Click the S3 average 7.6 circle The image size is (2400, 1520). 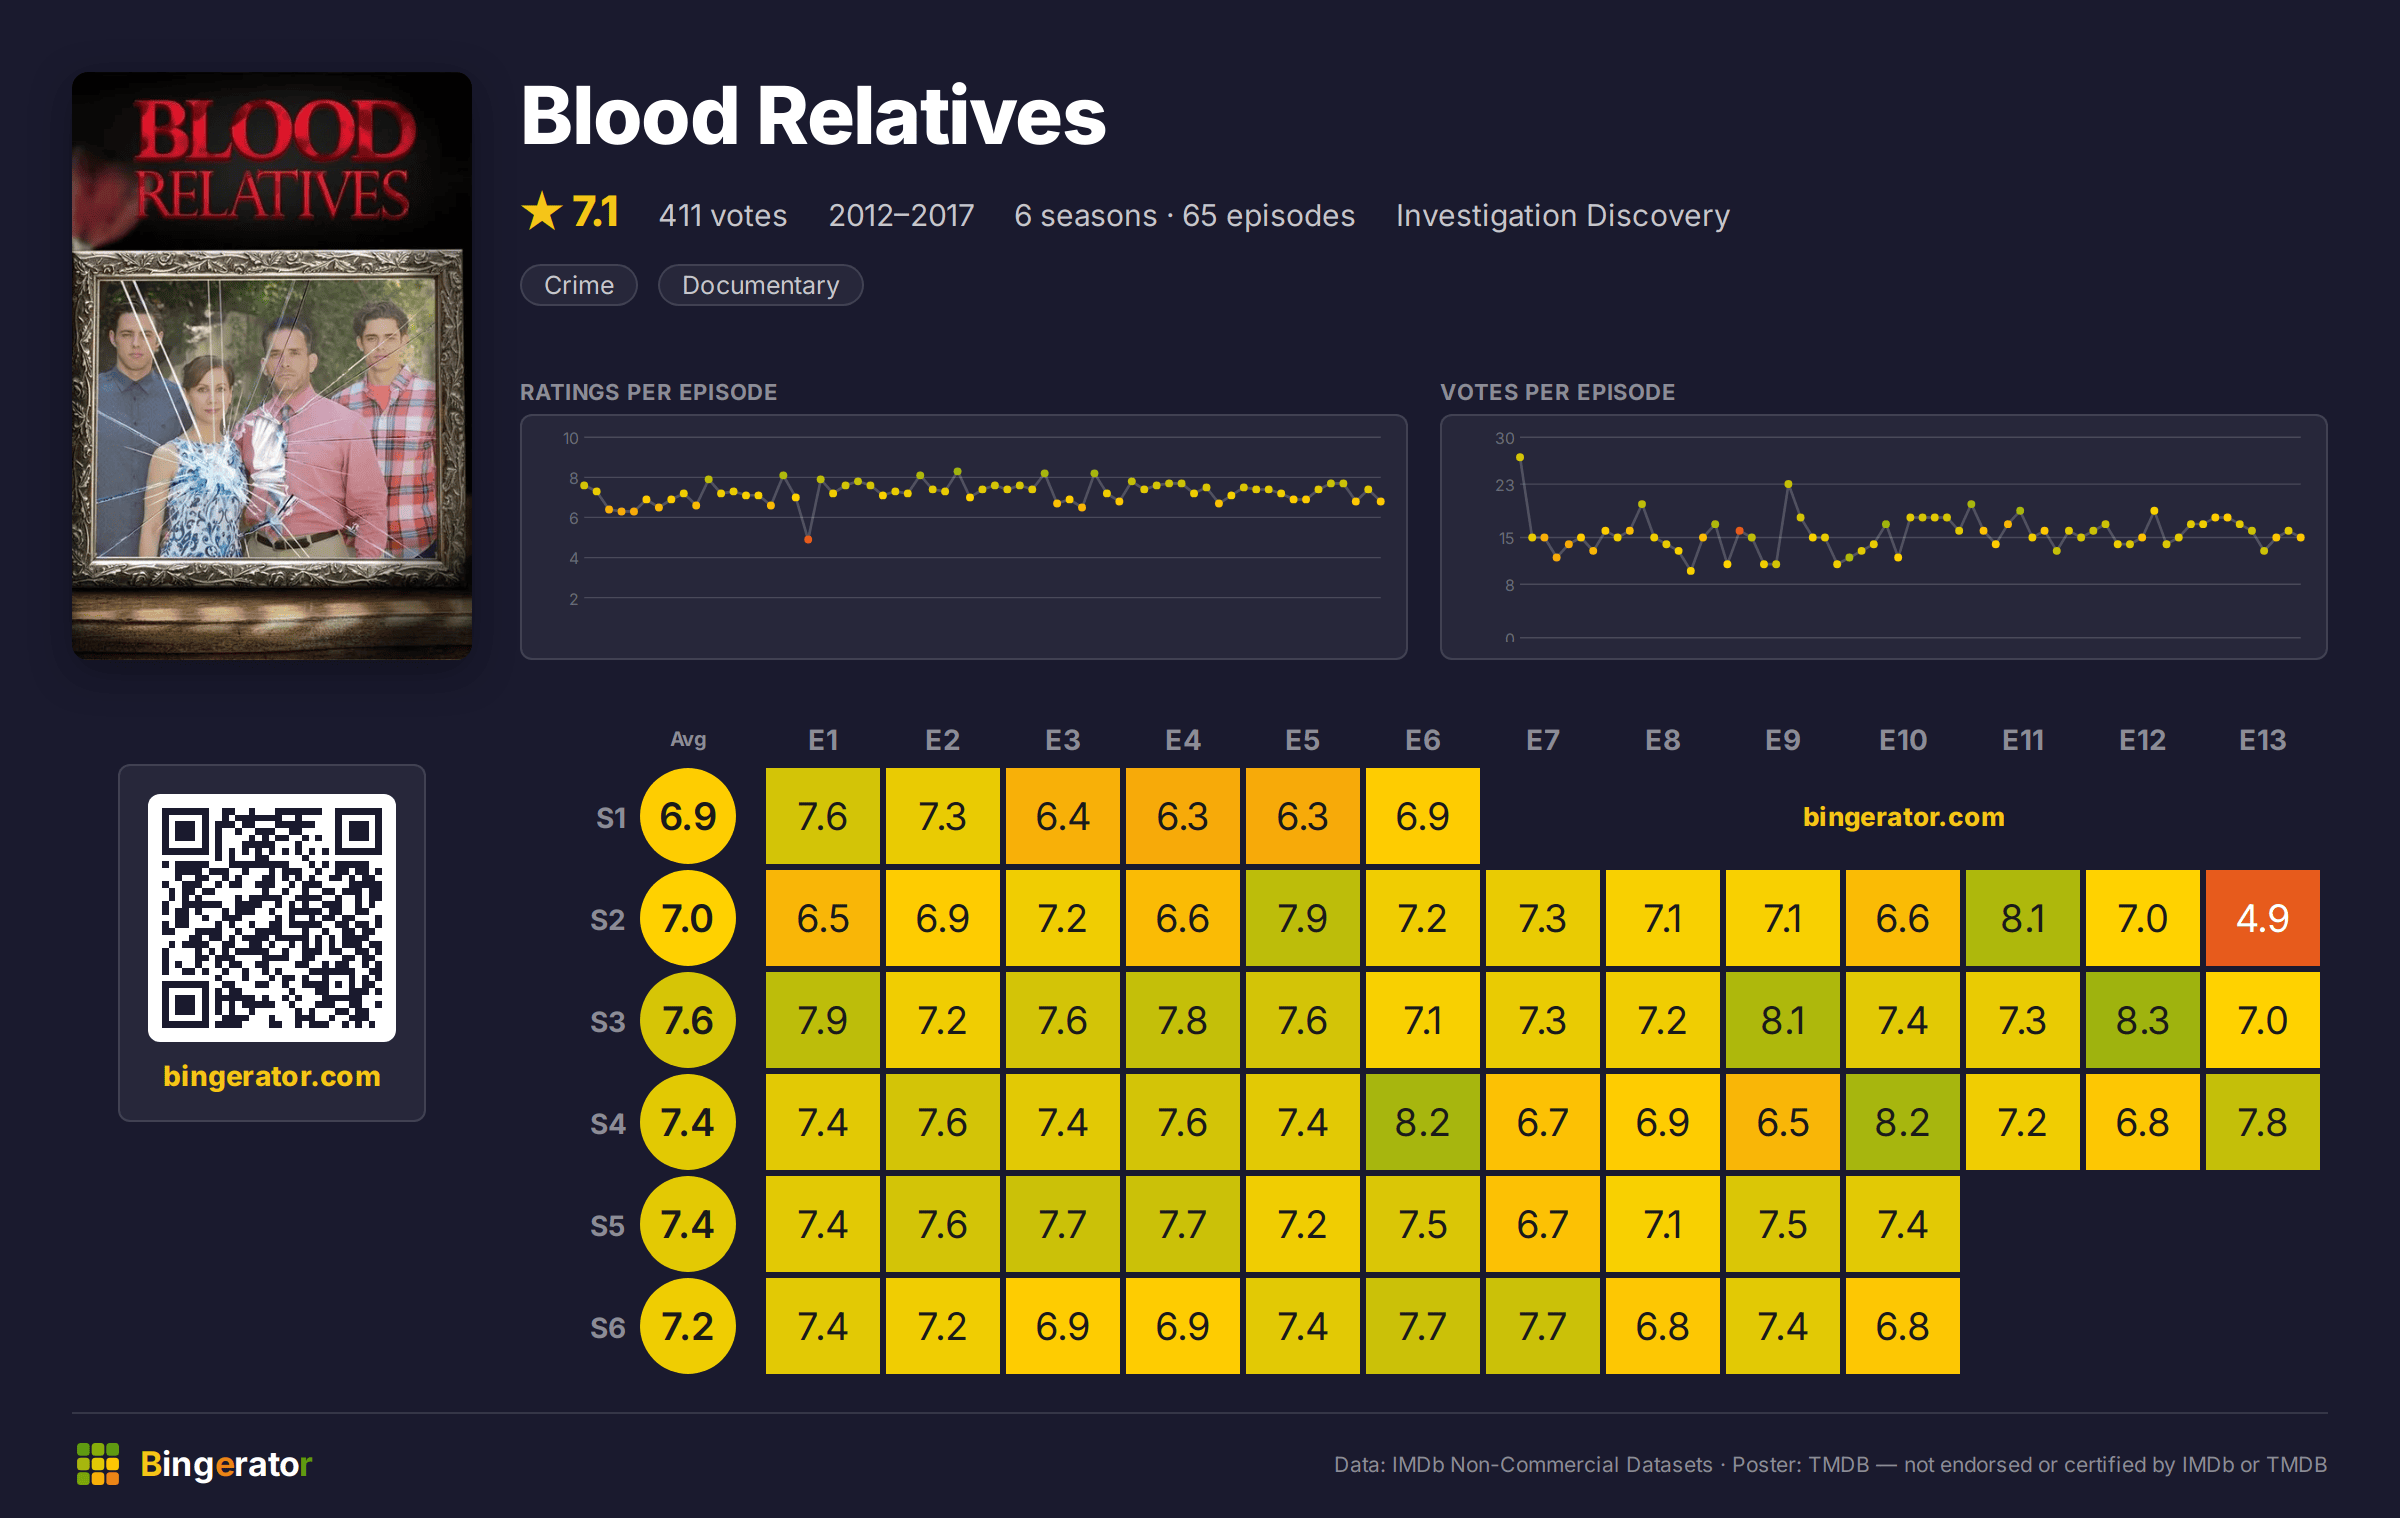[688, 1020]
